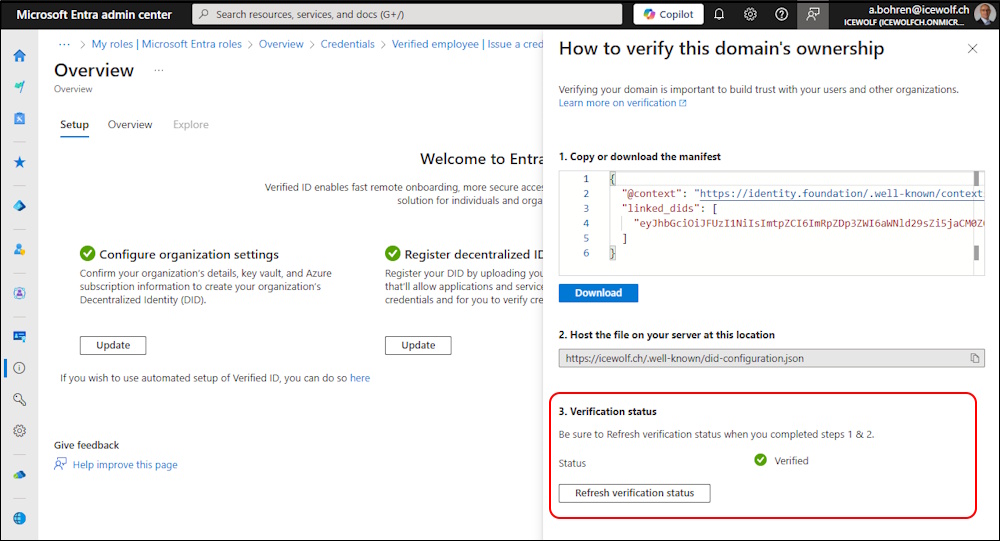Copy the did-configuration.json URL
Screen dimensions: 1000x541
[x=974, y=359]
